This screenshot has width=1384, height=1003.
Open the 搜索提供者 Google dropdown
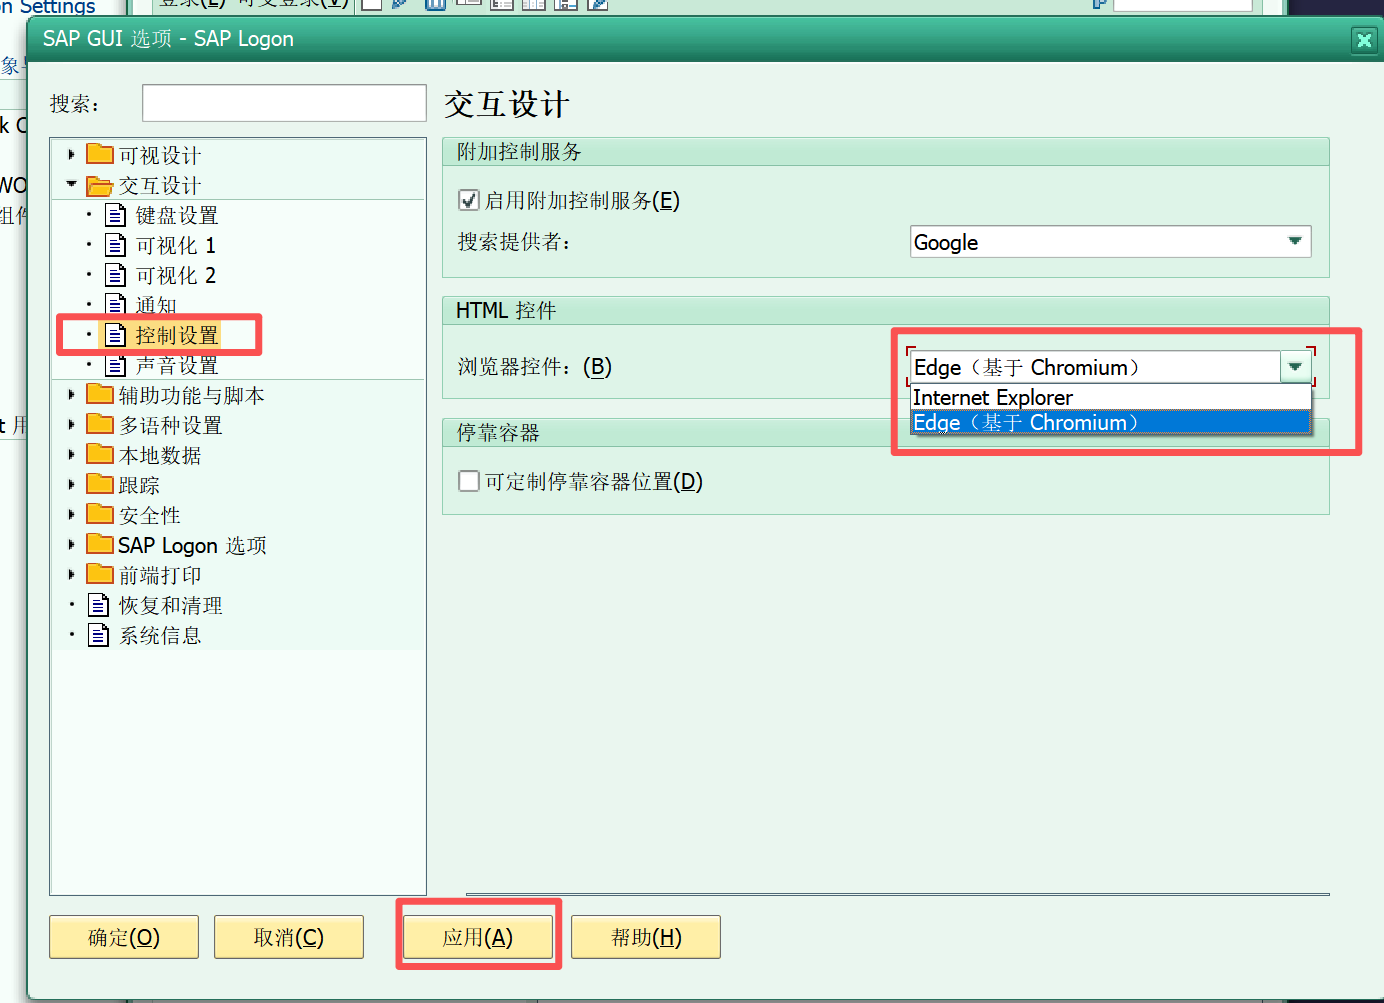[1110, 242]
